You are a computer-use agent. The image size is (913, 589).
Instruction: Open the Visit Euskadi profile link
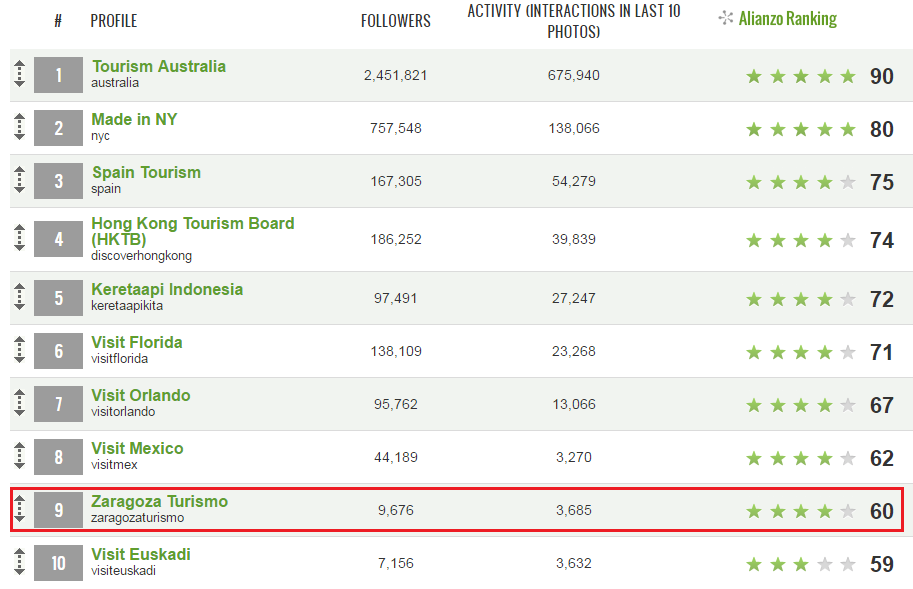(x=141, y=554)
